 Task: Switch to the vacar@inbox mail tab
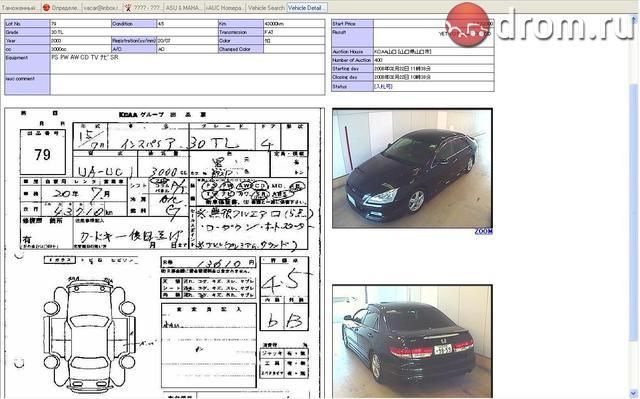coord(102,7)
